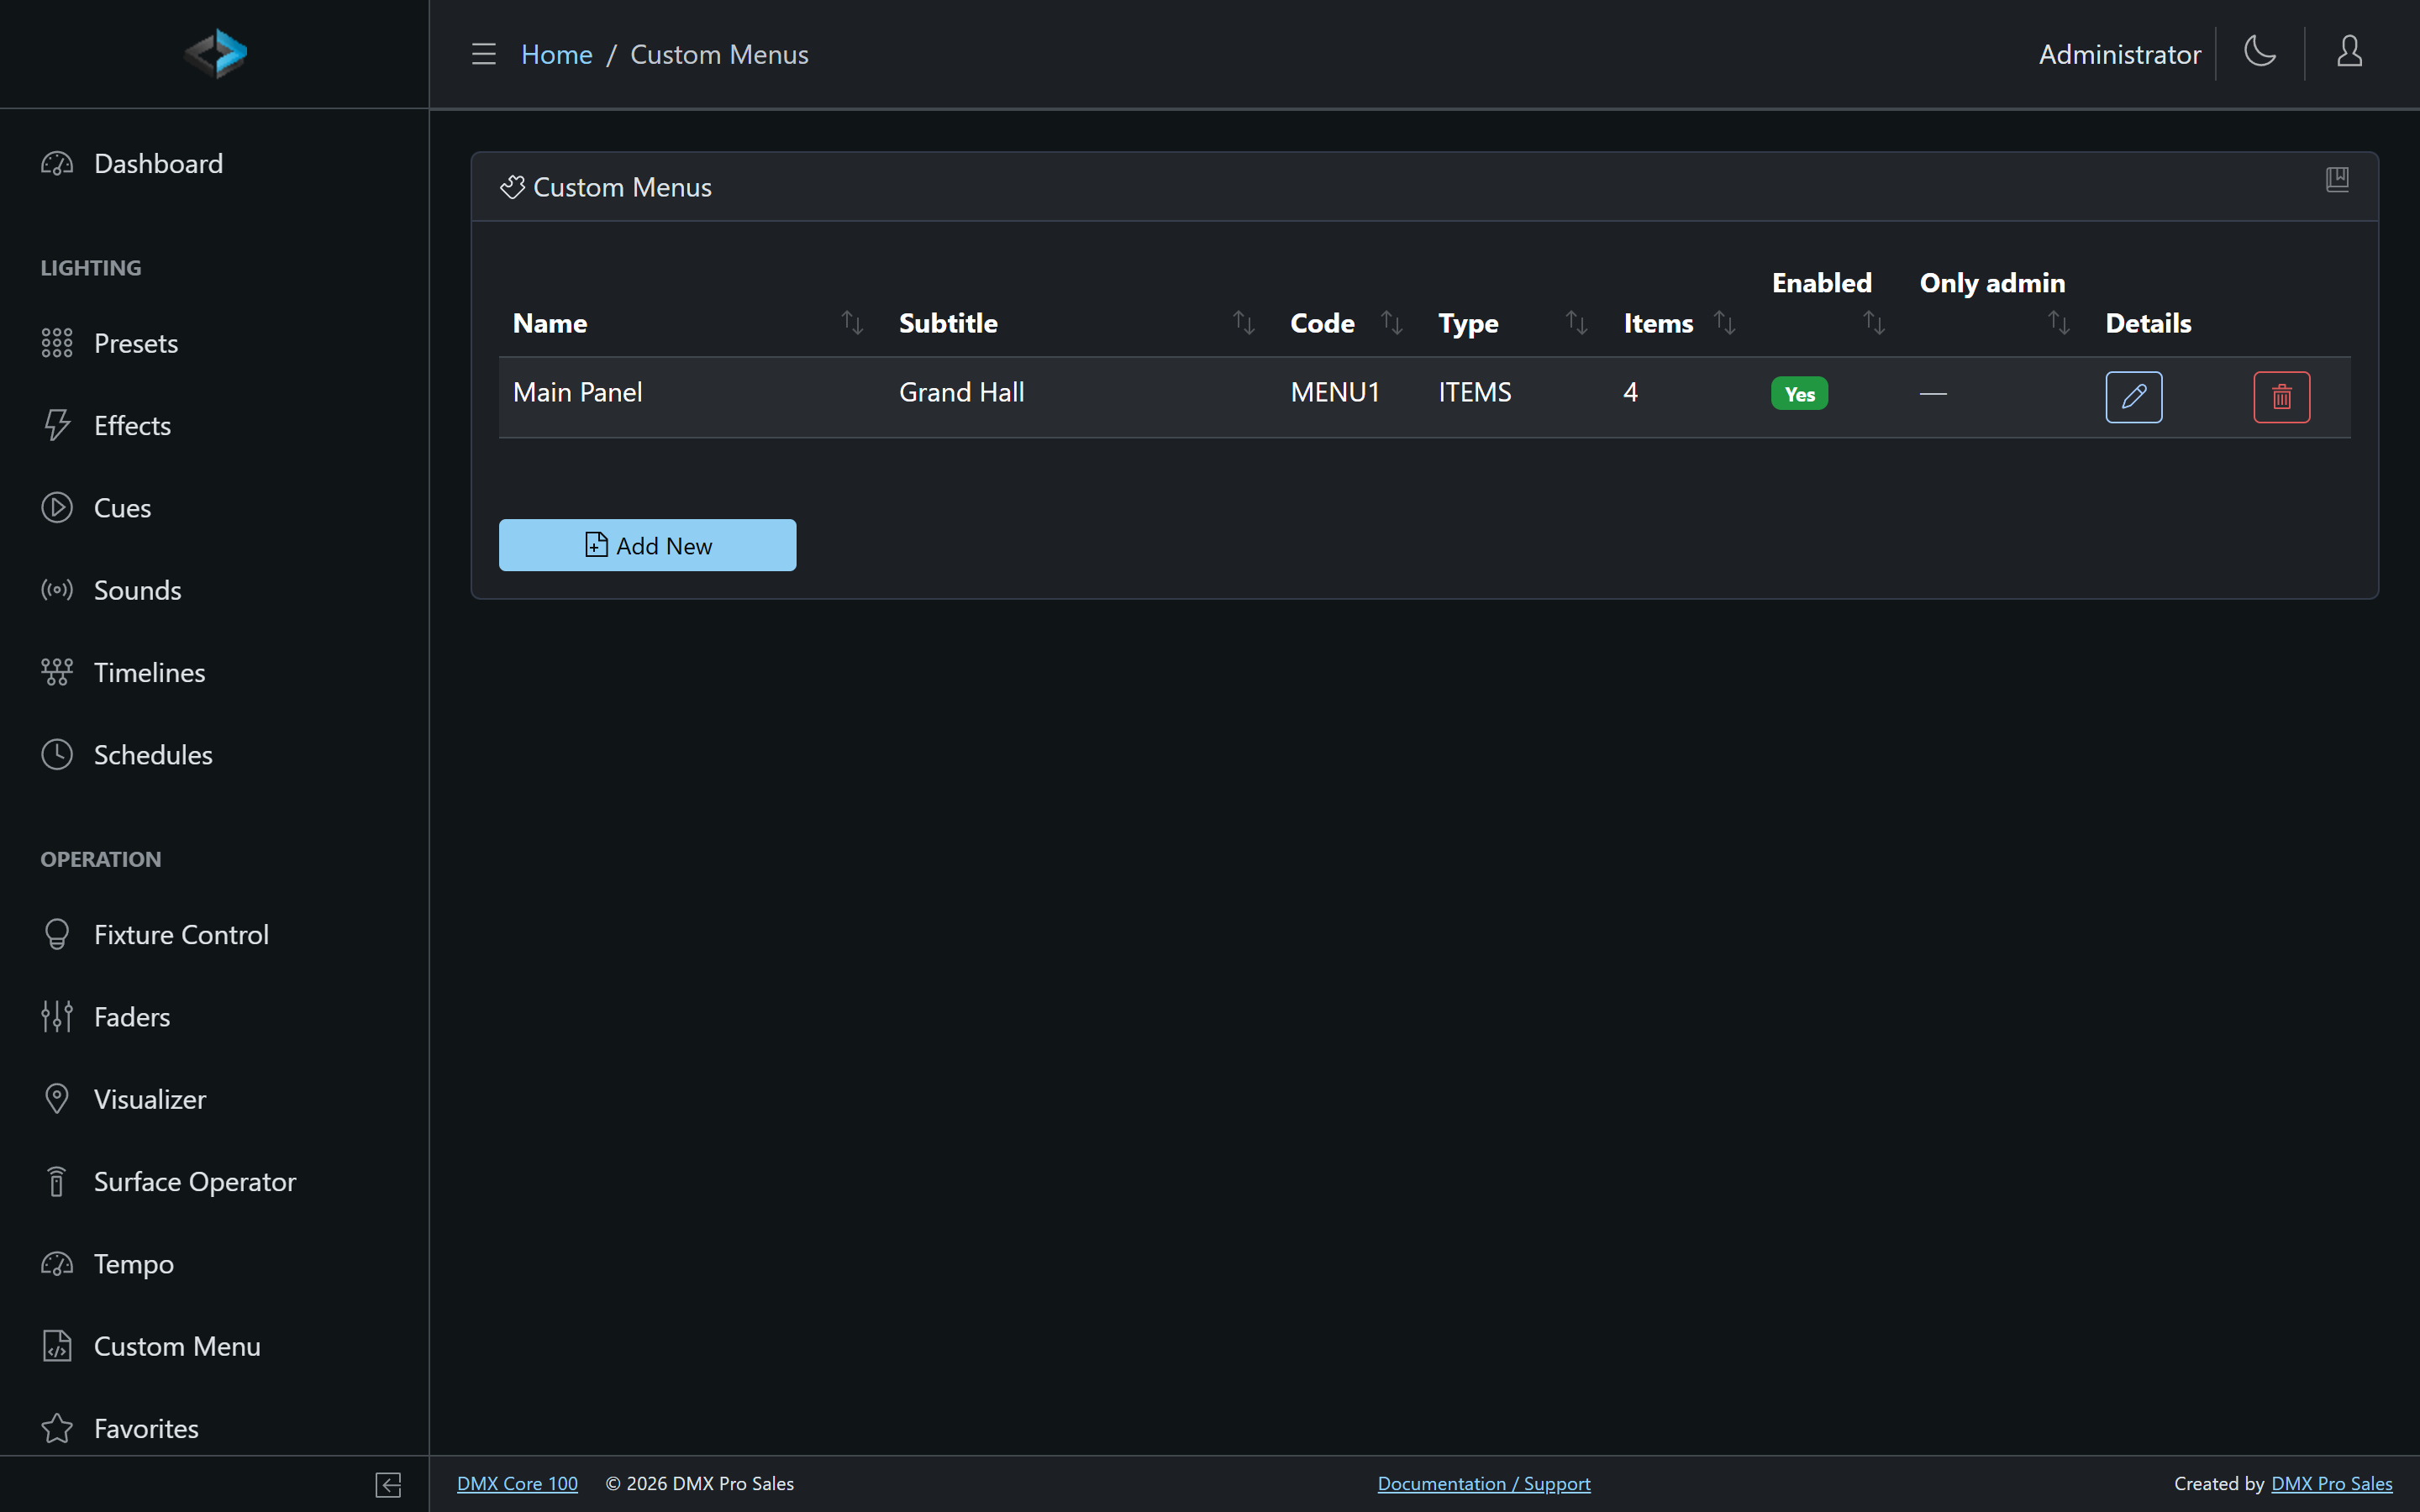This screenshot has width=2420, height=1512.
Task: Click the Schedules clock icon
Action: tap(57, 755)
